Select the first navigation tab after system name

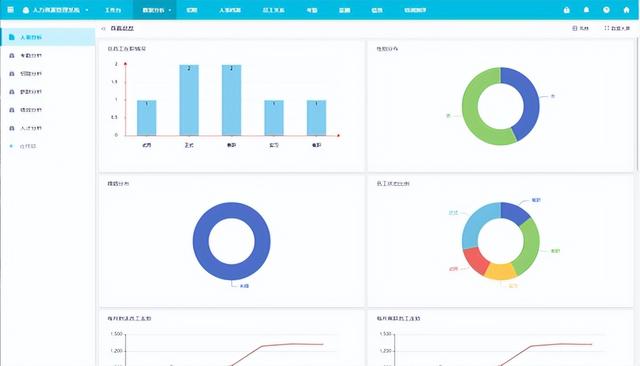(113, 10)
